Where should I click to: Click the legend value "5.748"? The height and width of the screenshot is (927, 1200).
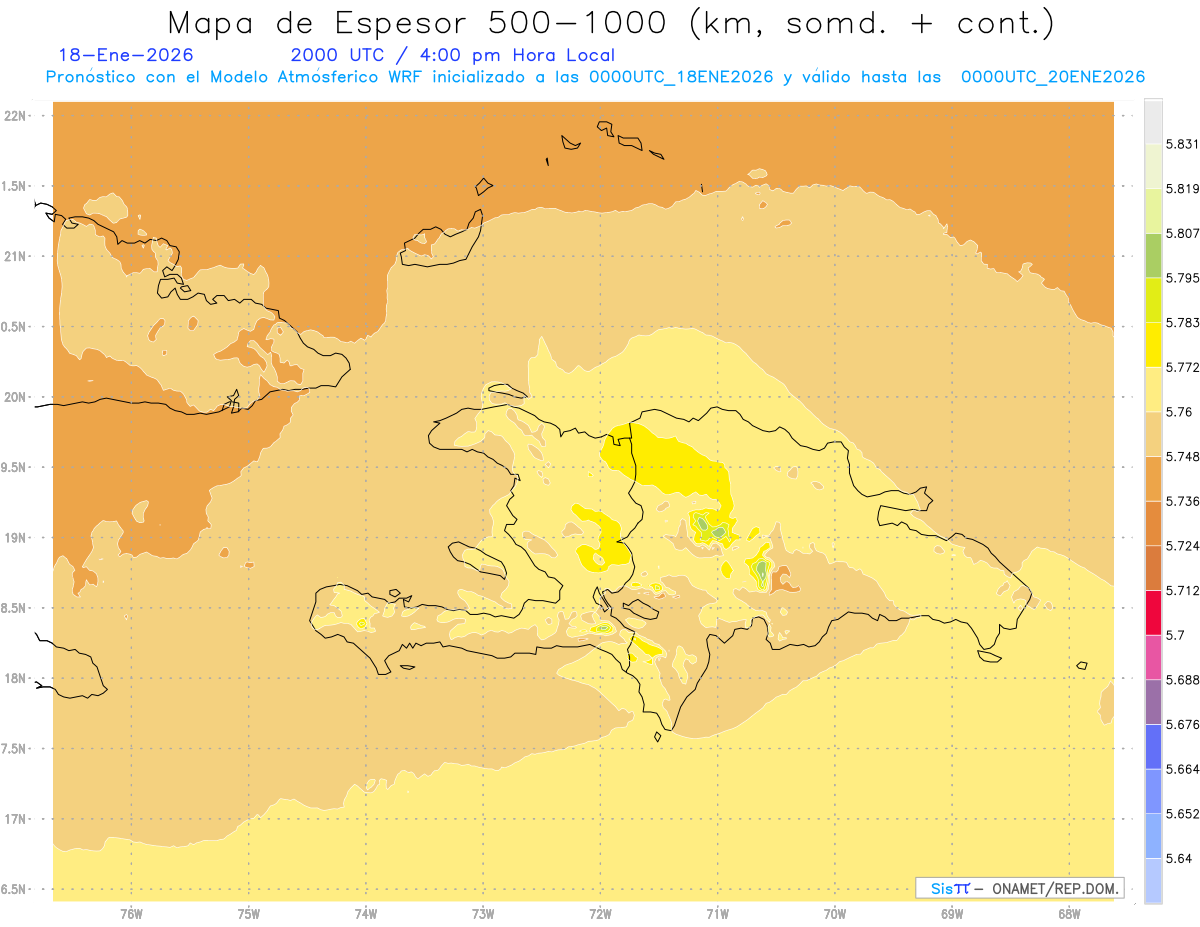pos(1182,456)
